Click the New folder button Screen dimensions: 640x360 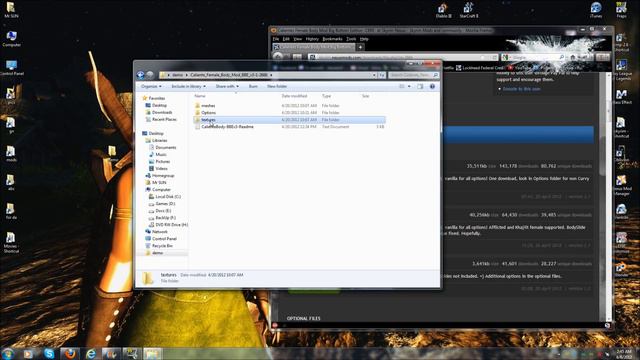(277, 87)
